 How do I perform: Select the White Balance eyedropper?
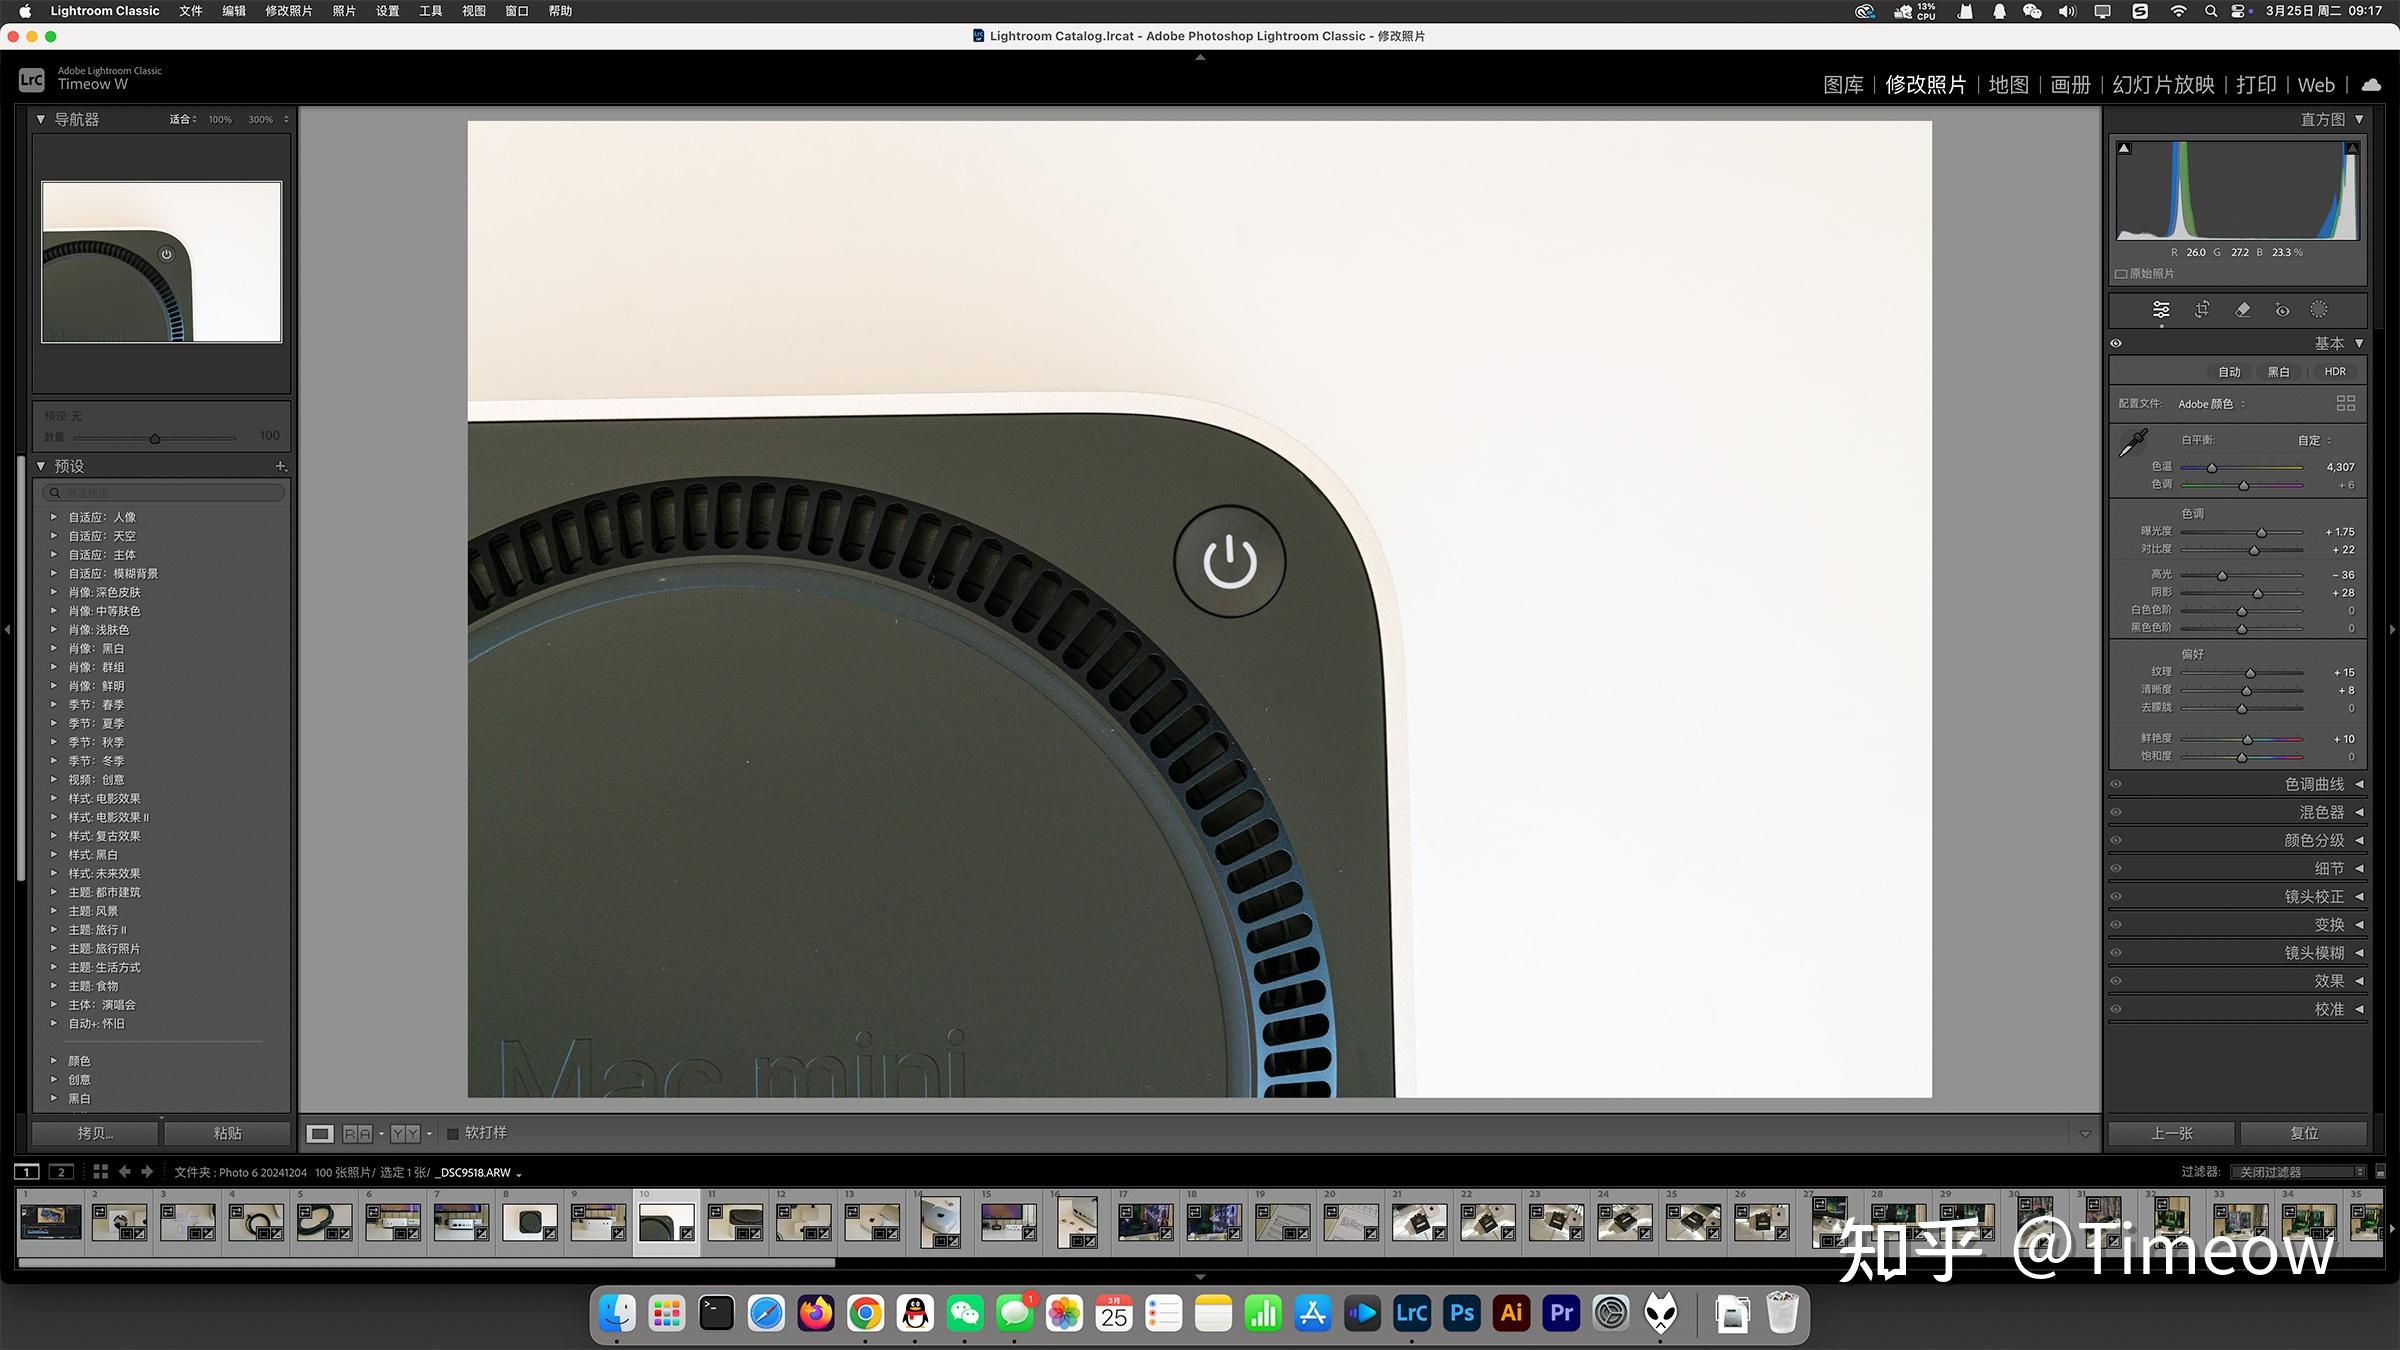pyautogui.click(x=2132, y=441)
